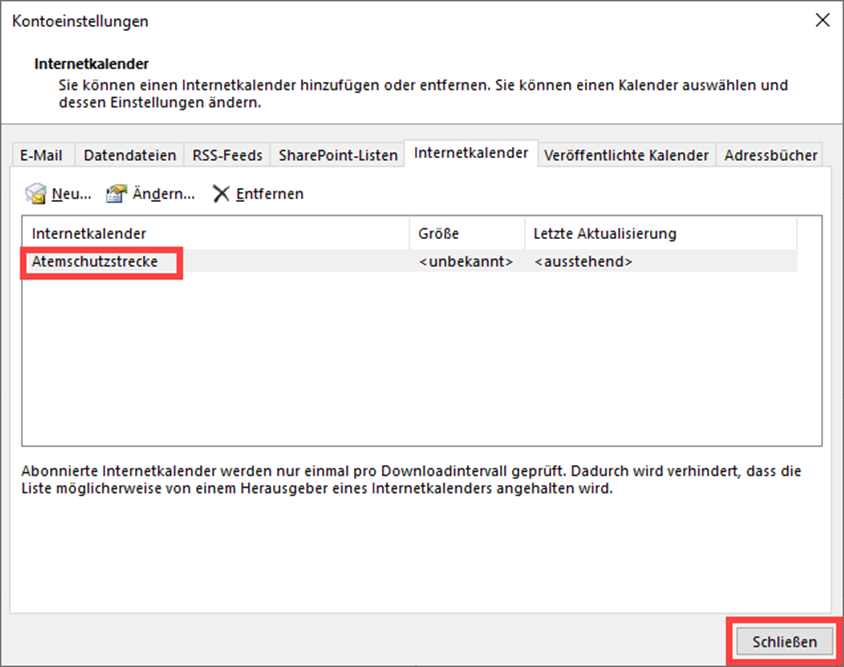This screenshot has height=667, width=844.
Task: Select the Internetkalender tab
Action: pos(471,153)
